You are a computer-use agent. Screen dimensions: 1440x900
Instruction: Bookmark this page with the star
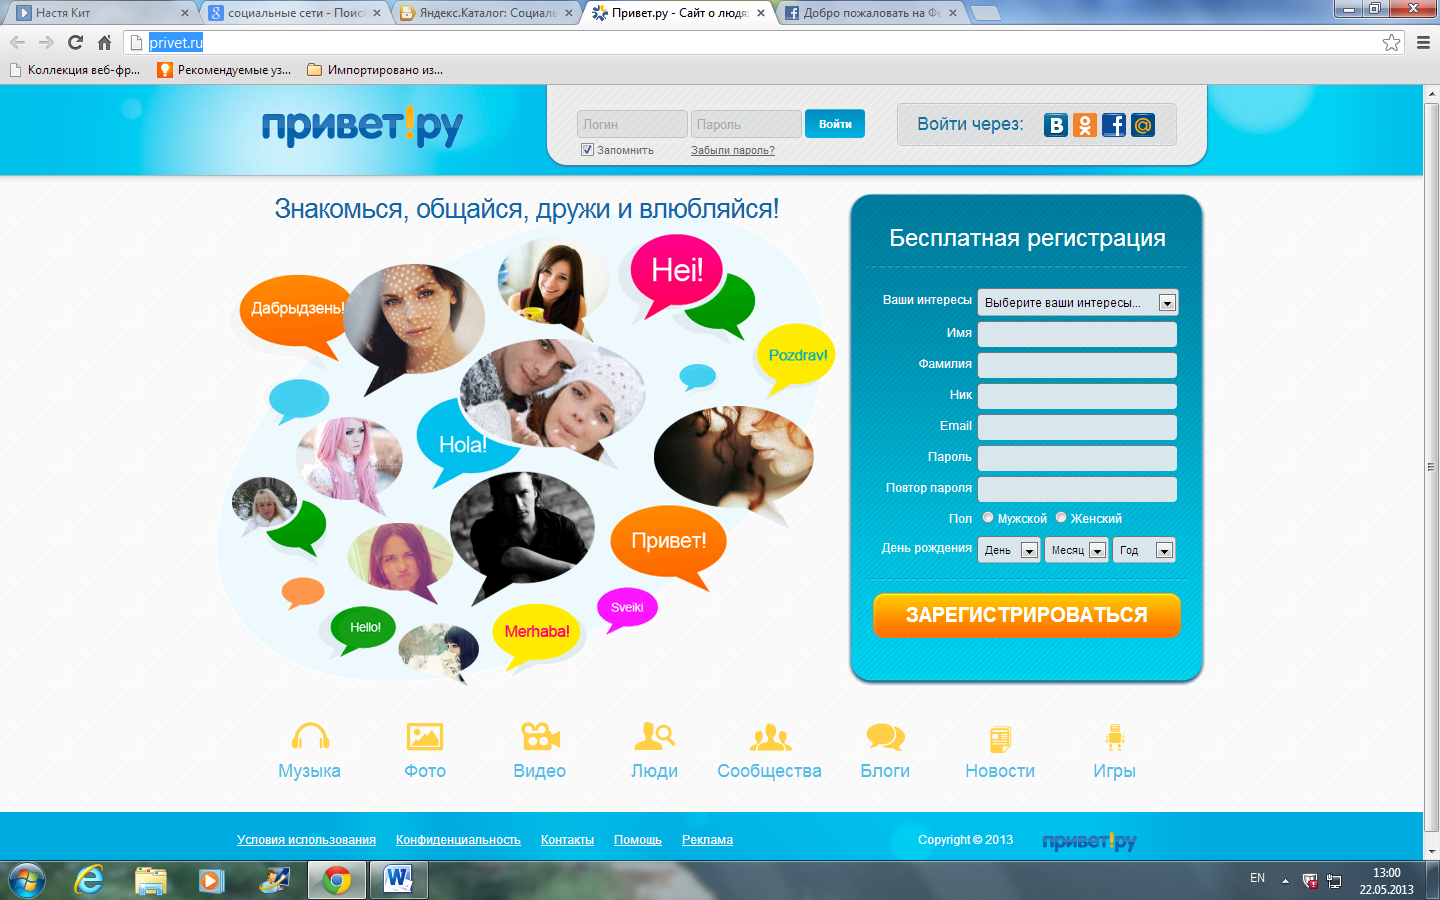[x=1391, y=42]
